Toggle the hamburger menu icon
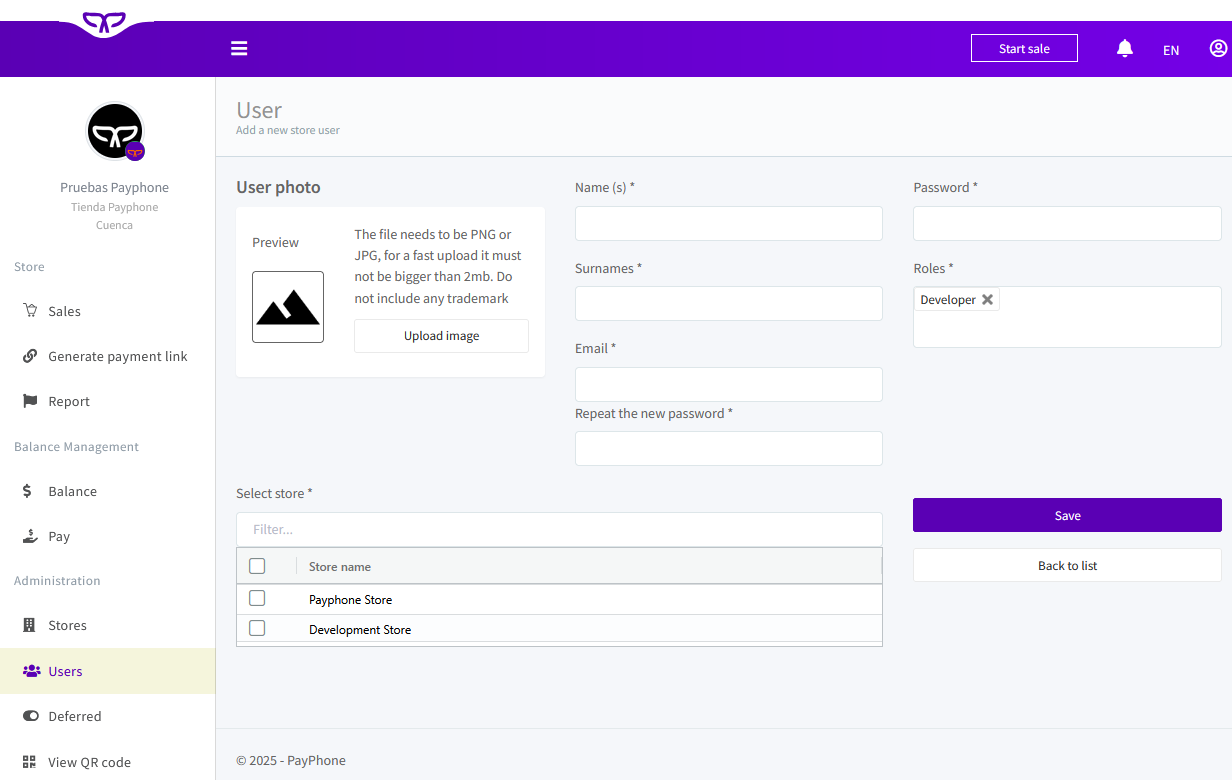The width and height of the screenshot is (1232, 780). coord(238,48)
